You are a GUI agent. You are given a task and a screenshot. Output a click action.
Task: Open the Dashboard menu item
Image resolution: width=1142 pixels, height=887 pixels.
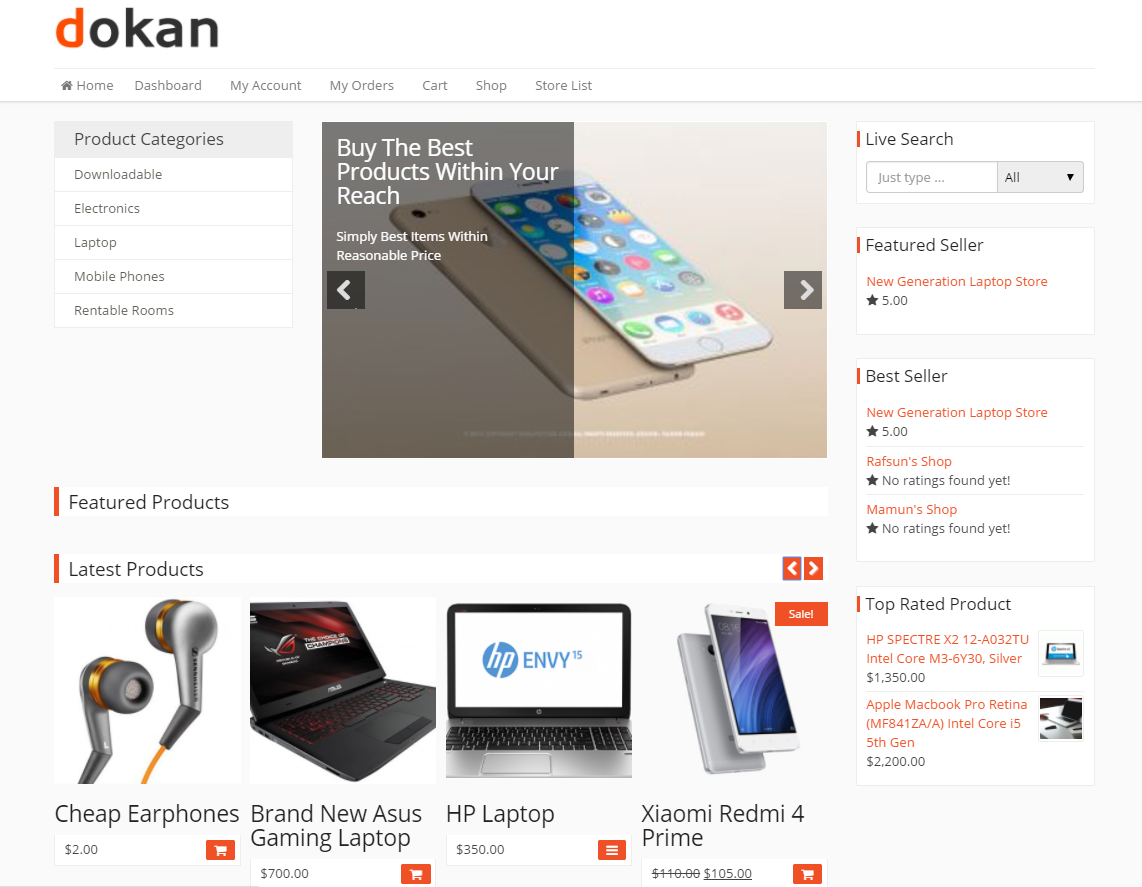point(168,85)
